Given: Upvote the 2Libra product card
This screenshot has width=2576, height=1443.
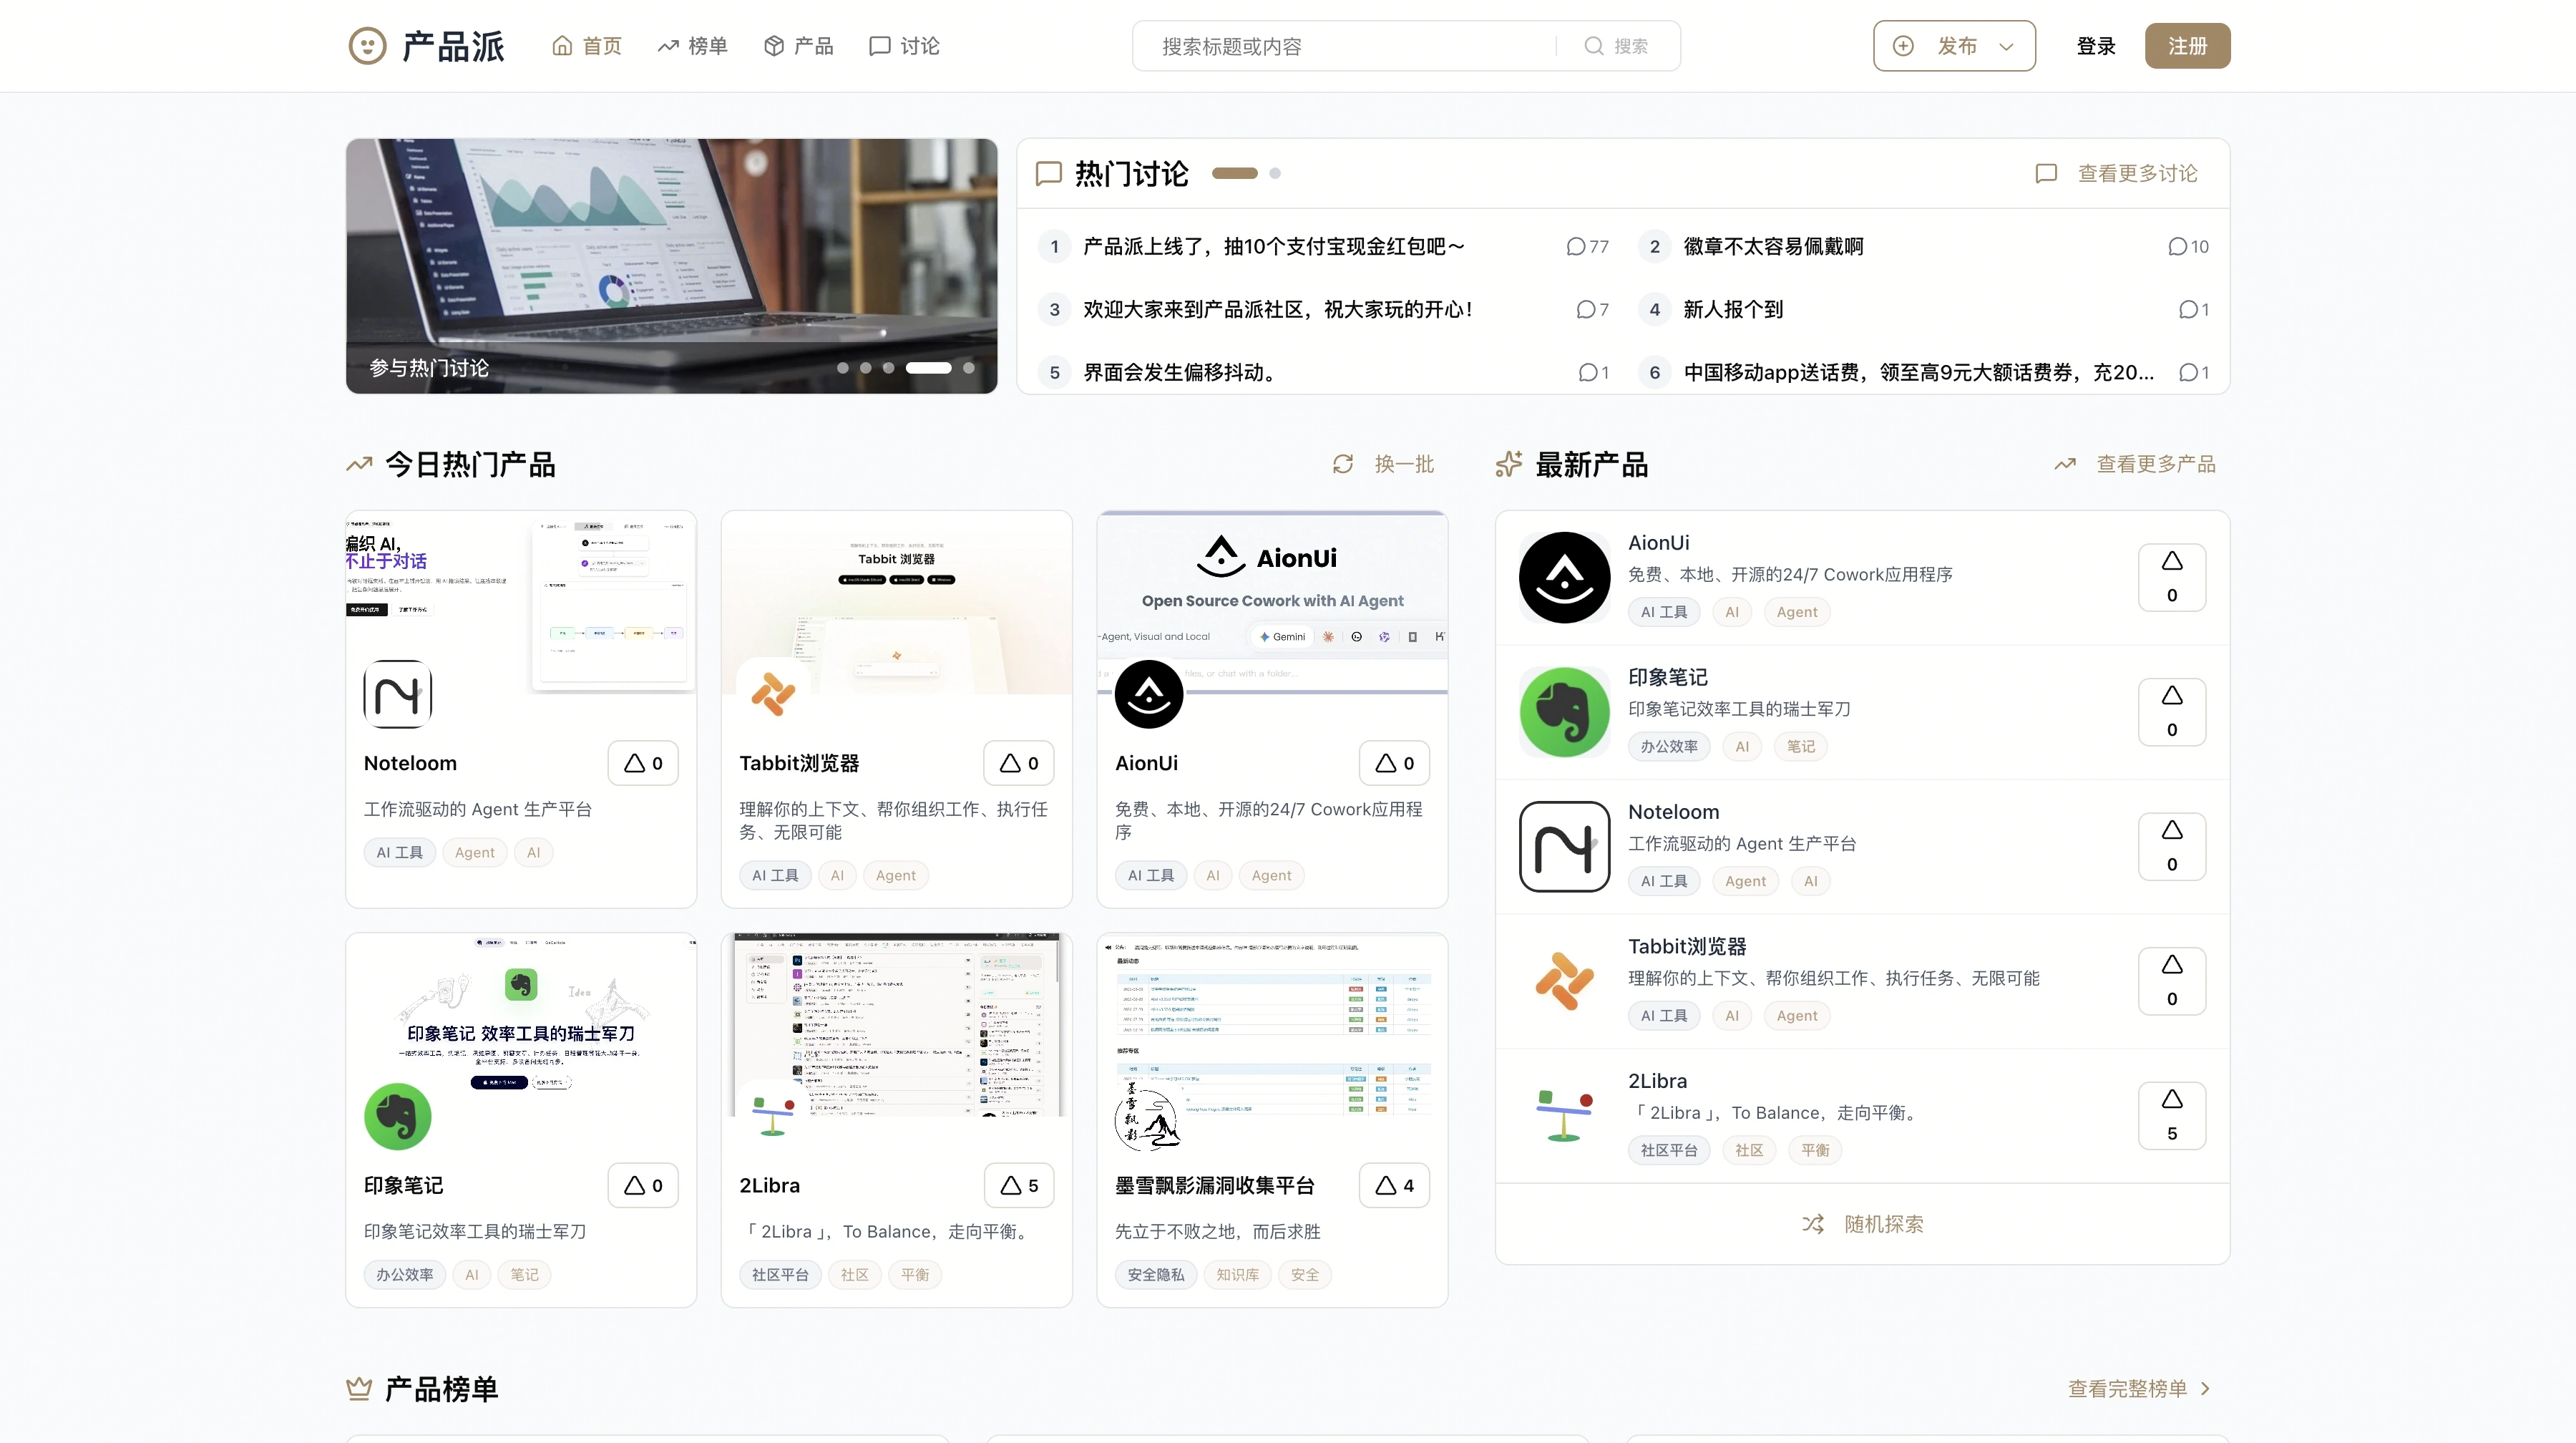Looking at the screenshot, I should [x=1018, y=1185].
